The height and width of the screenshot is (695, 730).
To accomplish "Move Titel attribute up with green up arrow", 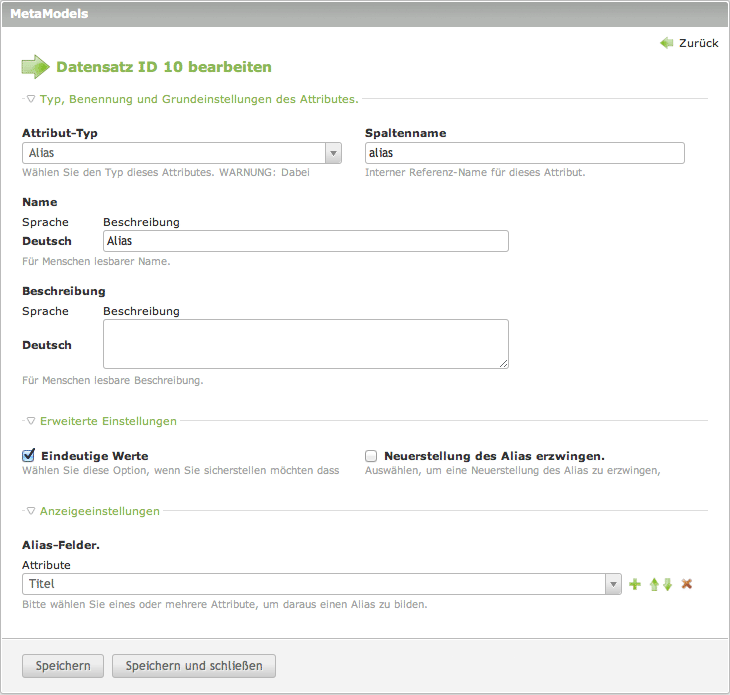I will pos(654,584).
